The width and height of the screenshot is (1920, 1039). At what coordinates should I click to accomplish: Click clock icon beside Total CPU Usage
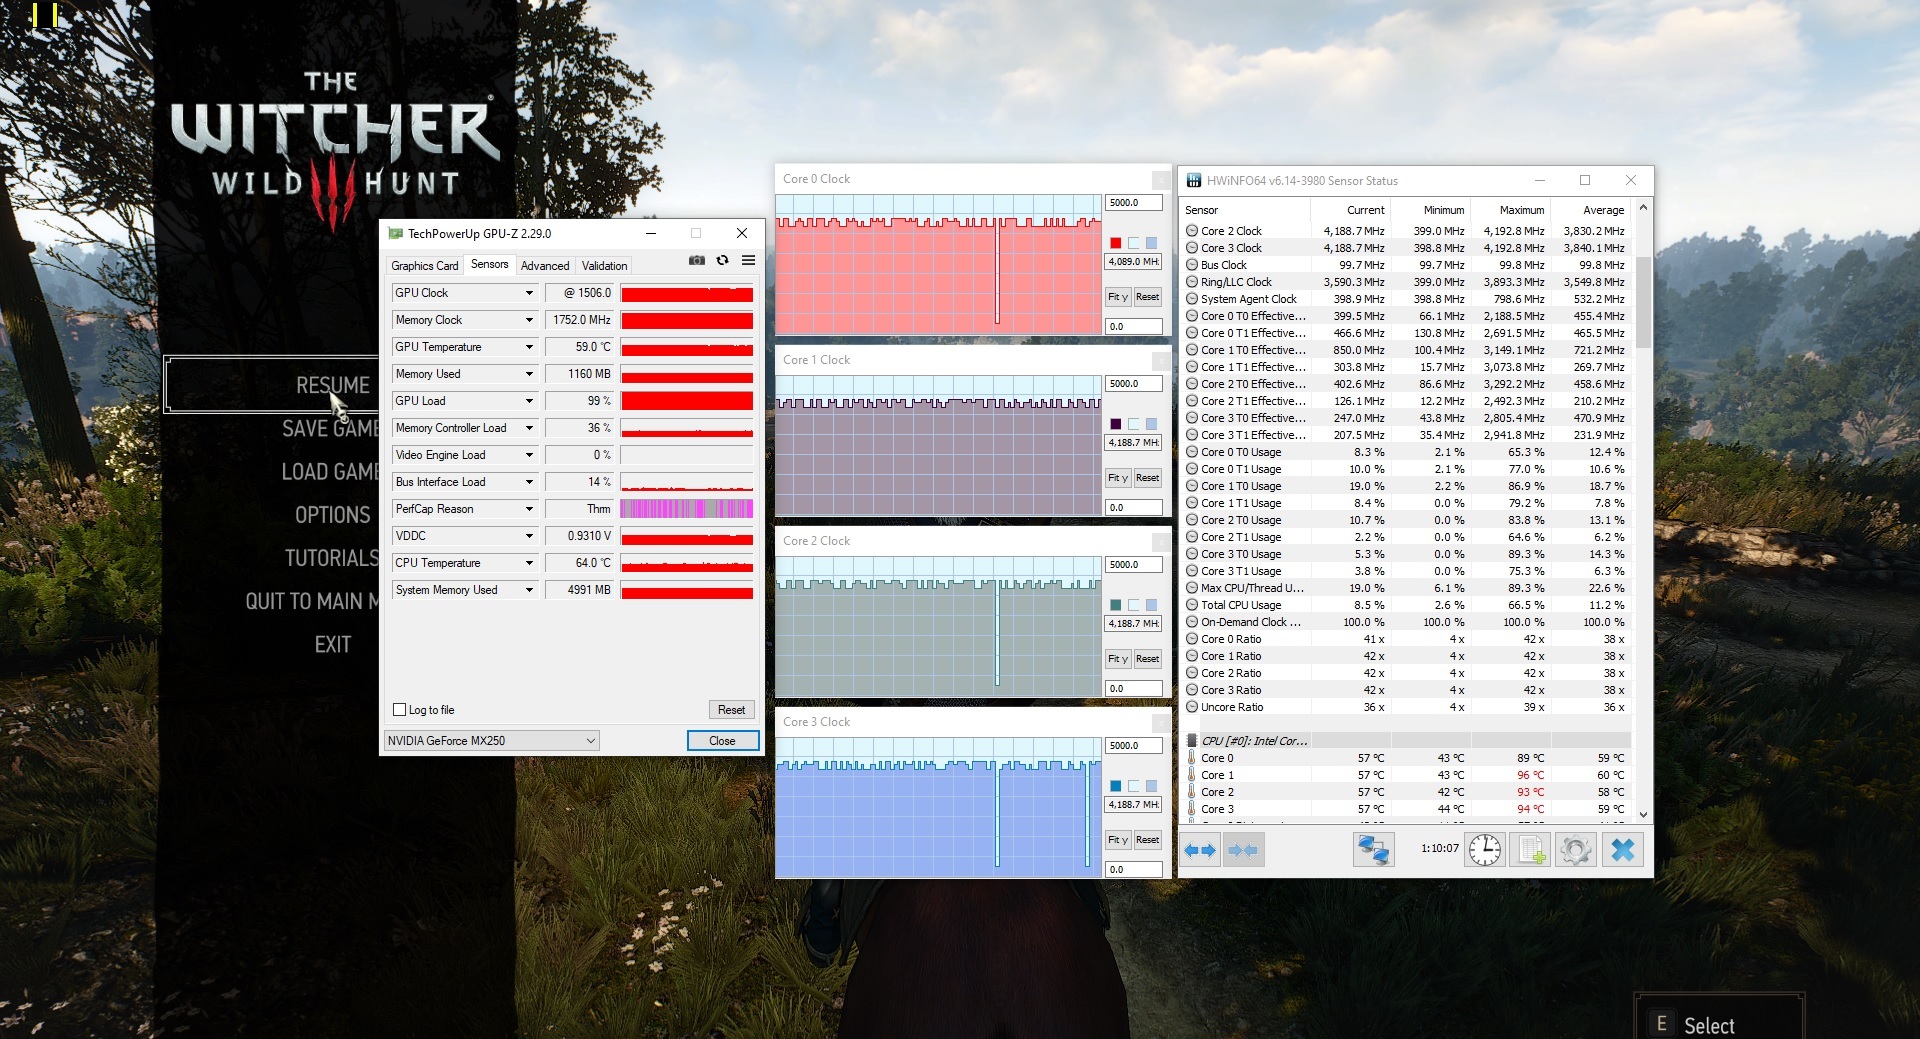[x=1192, y=605]
